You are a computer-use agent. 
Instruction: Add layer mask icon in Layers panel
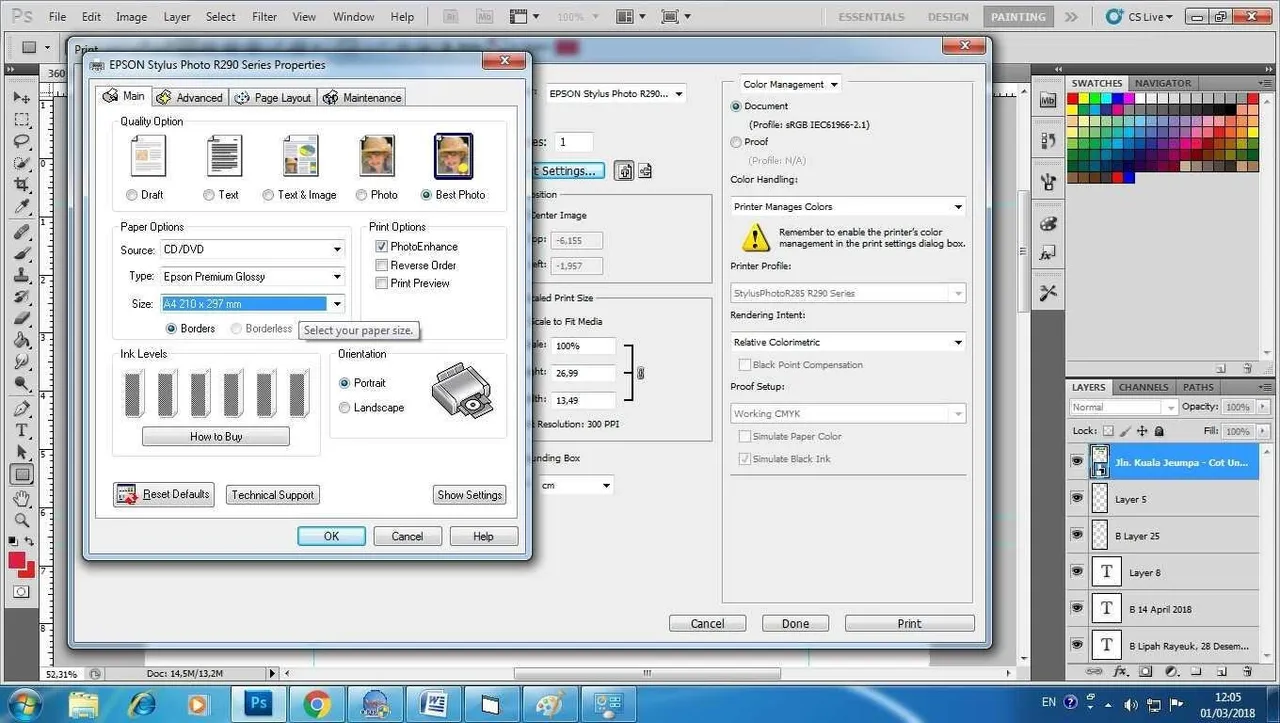(x=1146, y=672)
